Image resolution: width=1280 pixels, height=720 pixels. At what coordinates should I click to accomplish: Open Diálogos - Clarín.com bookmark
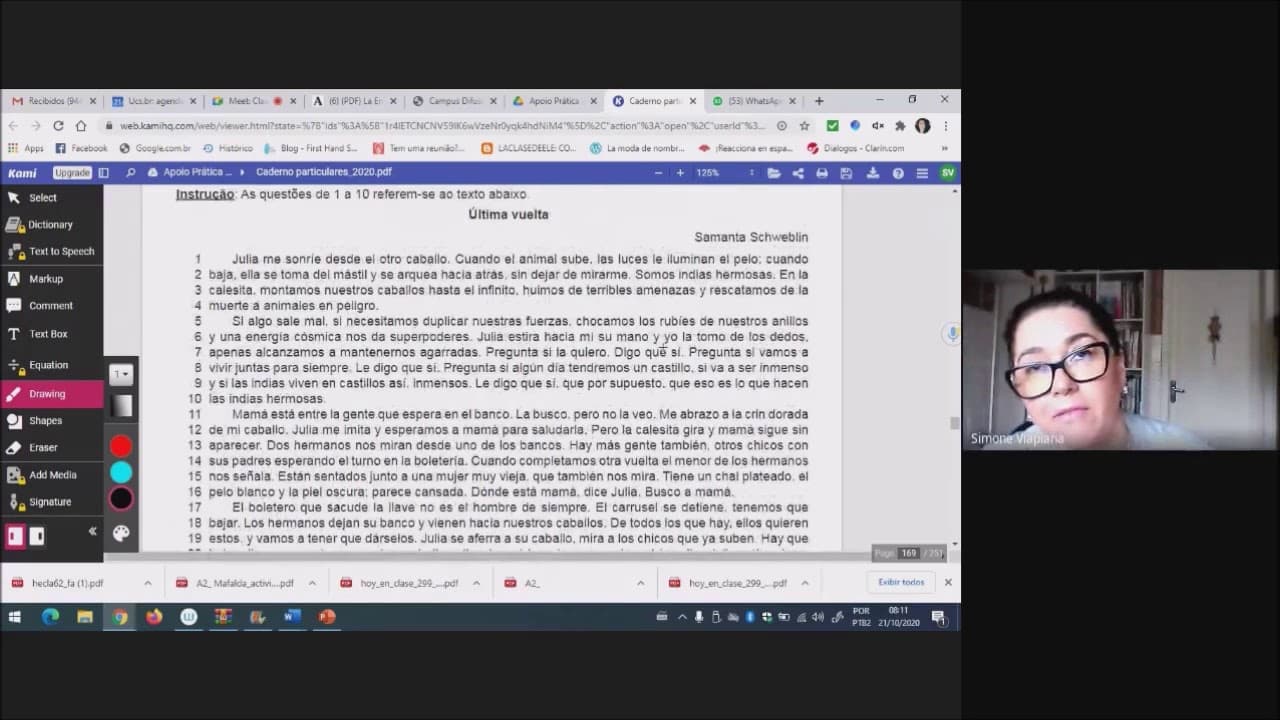point(856,148)
